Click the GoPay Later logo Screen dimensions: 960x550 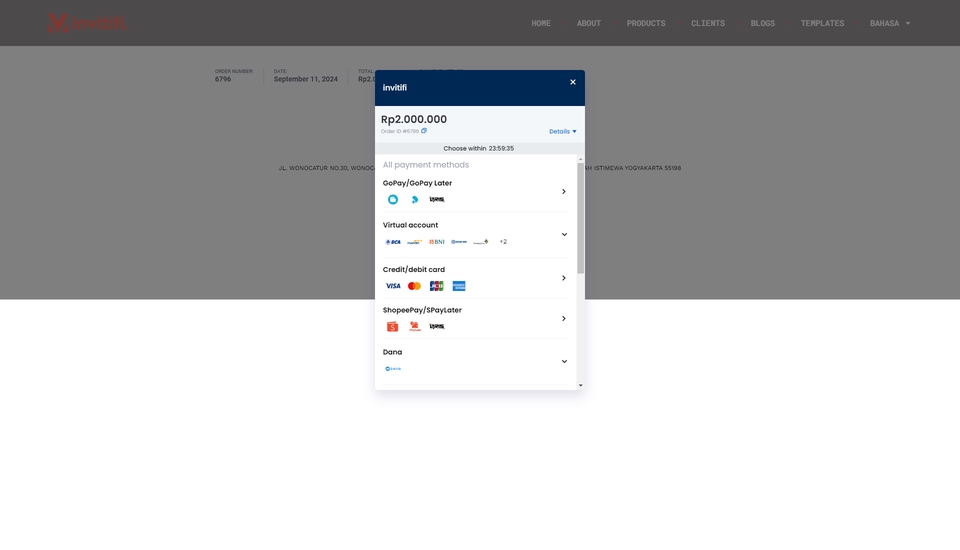pos(414,200)
